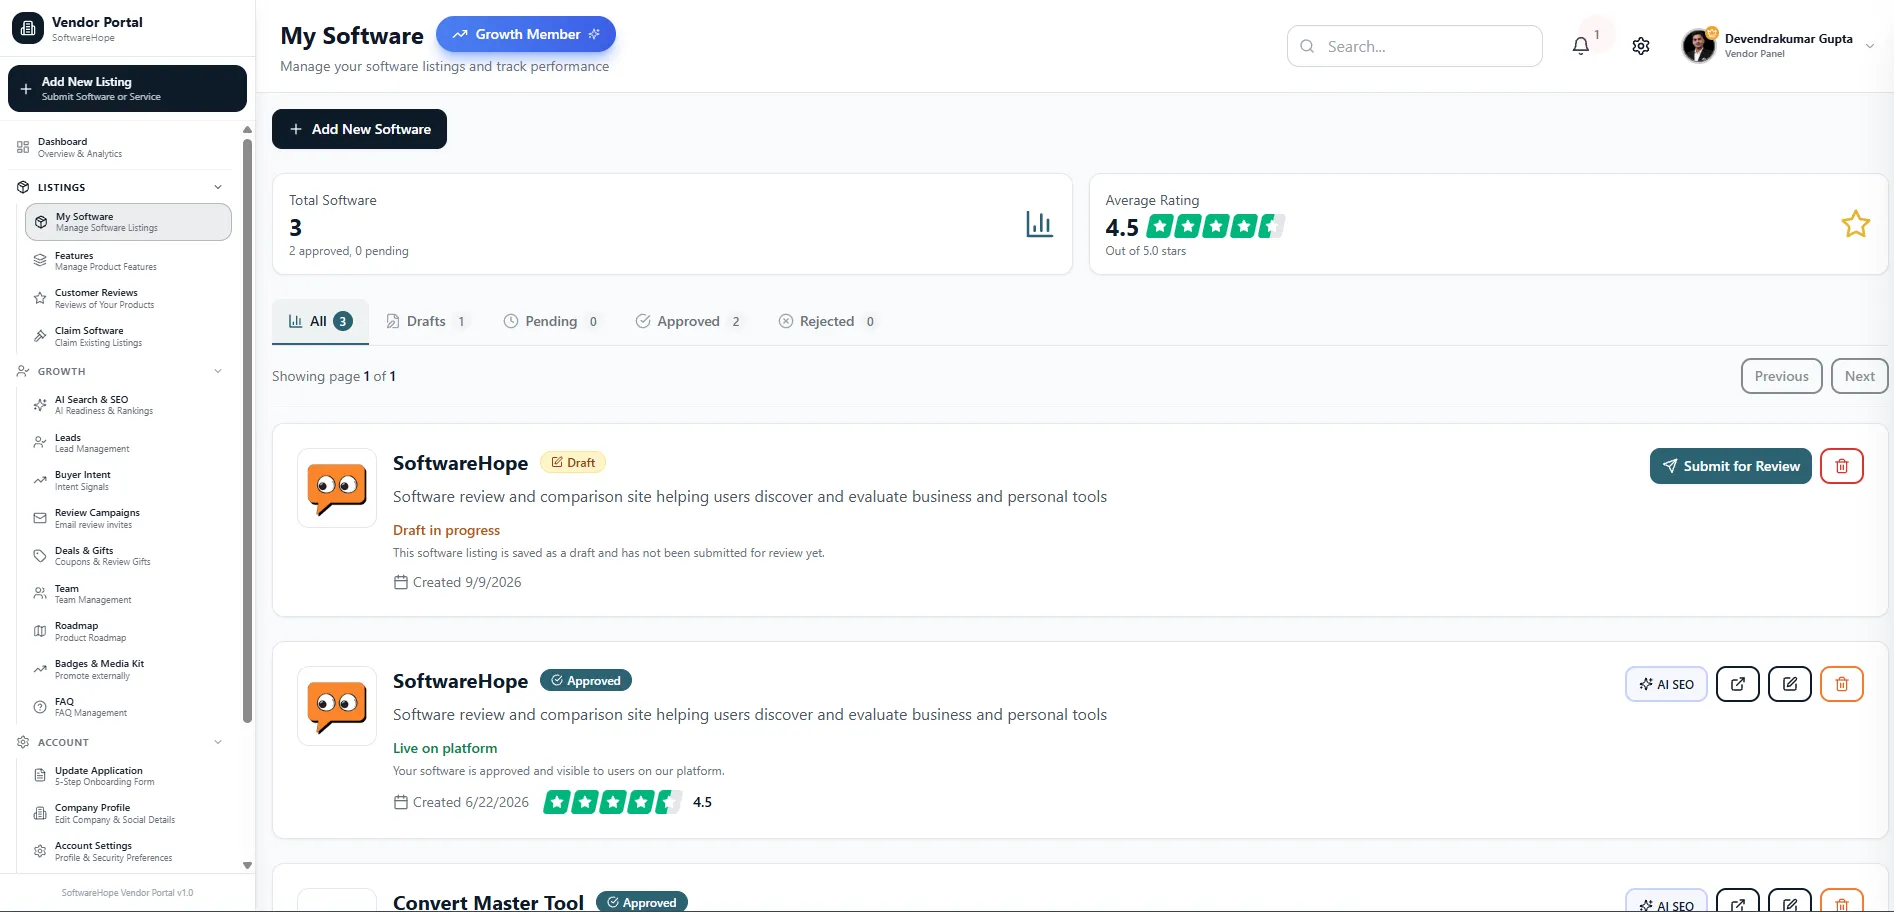Open the settings gear icon
The image size is (1894, 912).
[1641, 46]
